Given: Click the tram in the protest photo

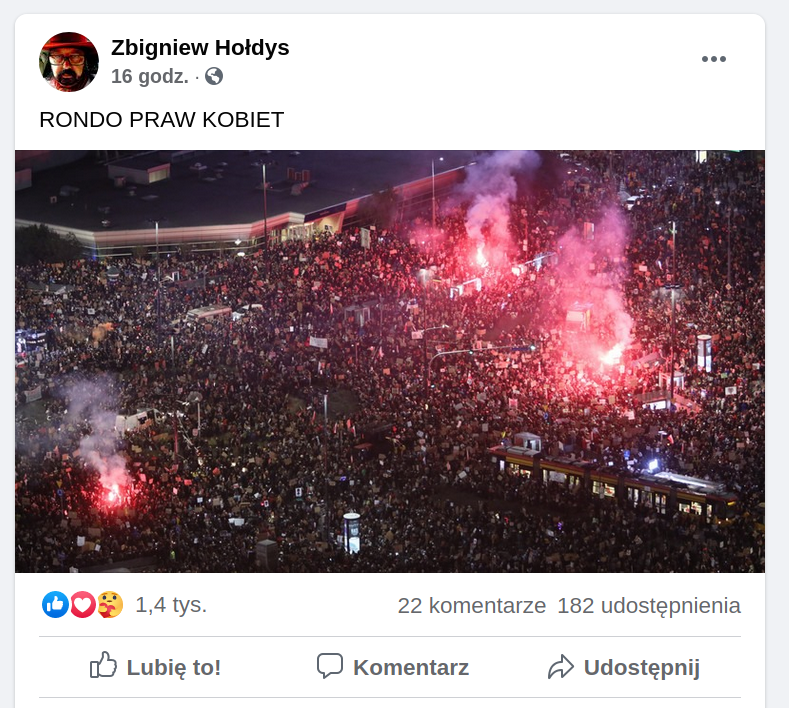Looking at the screenshot, I should (614, 478).
